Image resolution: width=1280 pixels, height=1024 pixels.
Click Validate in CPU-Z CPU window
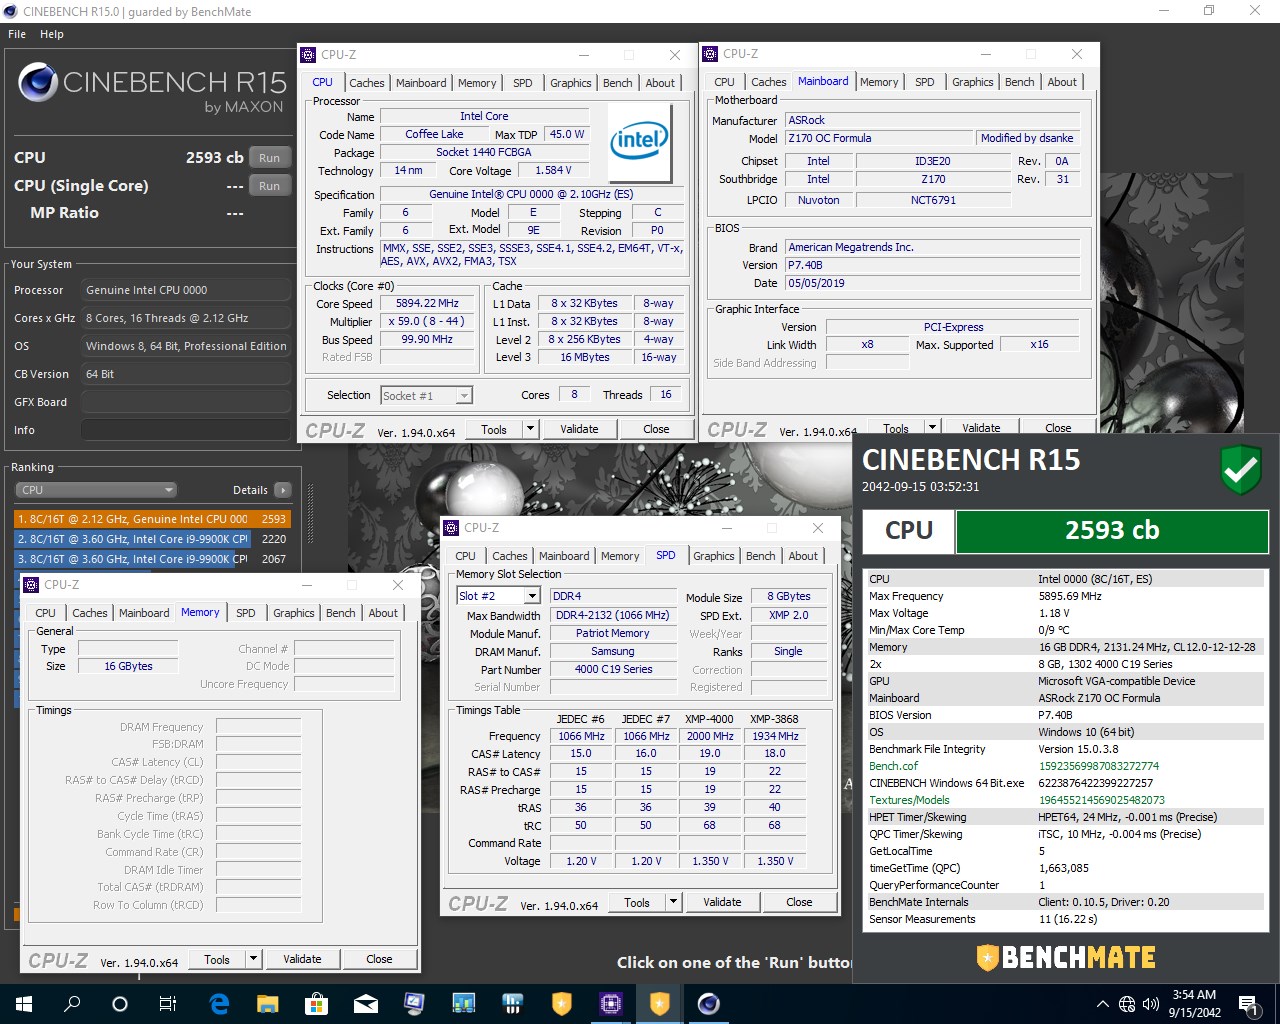[x=579, y=429]
